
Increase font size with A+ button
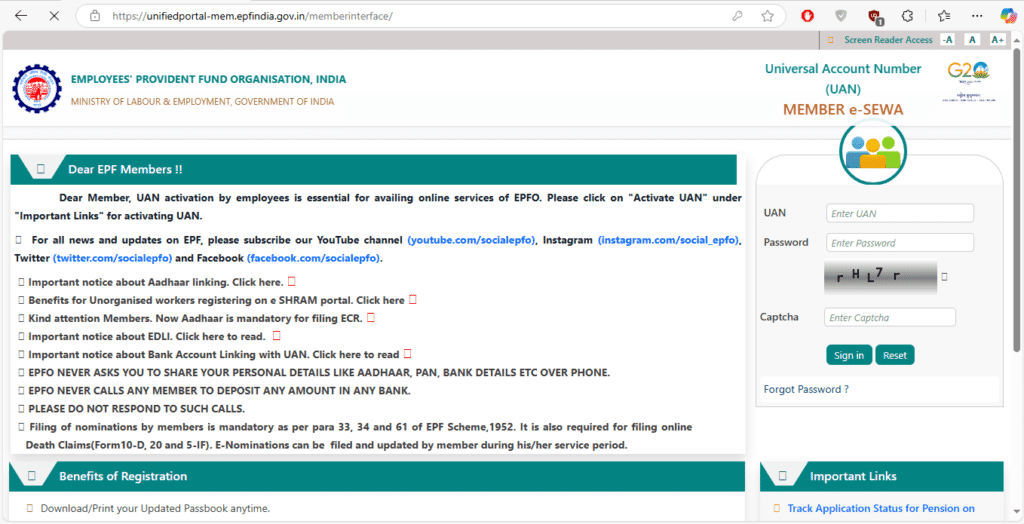pyautogui.click(x=997, y=40)
